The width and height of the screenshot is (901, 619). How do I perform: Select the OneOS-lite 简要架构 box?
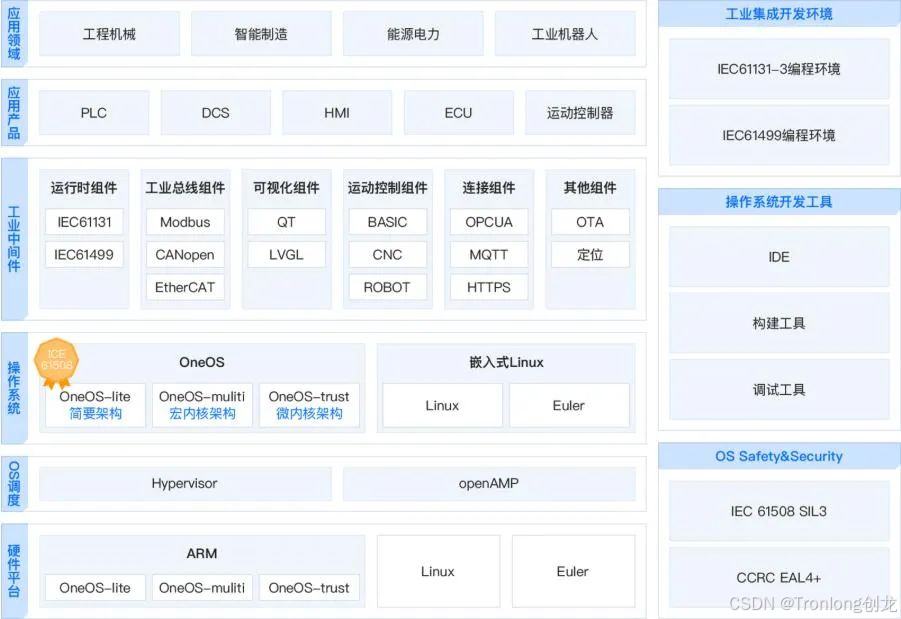(95, 405)
